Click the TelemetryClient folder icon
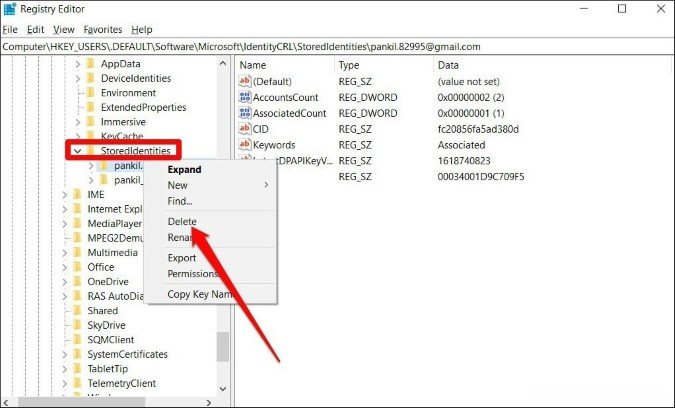Screen dimensions: 675x408 [x=77, y=383]
